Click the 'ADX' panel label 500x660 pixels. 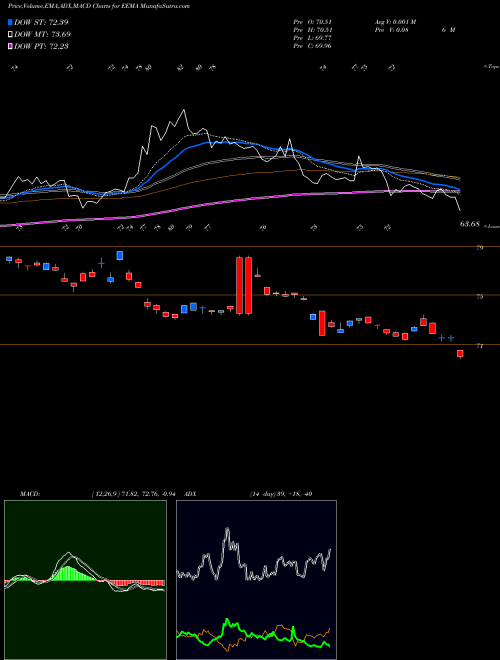[x=190, y=494]
